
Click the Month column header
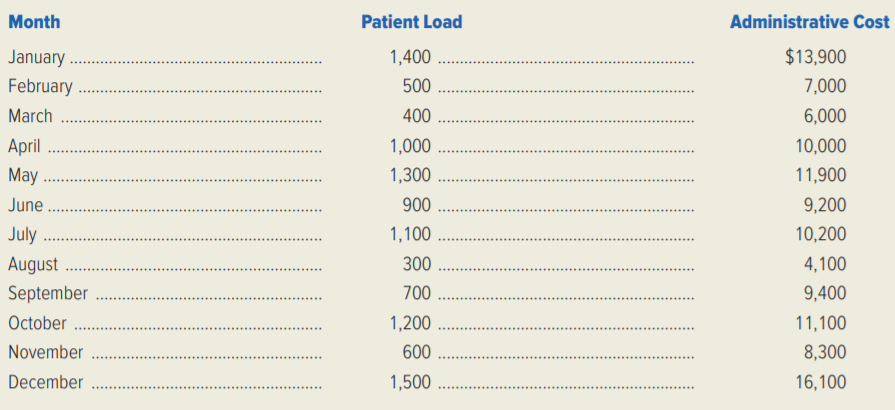[x=34, y=21]
